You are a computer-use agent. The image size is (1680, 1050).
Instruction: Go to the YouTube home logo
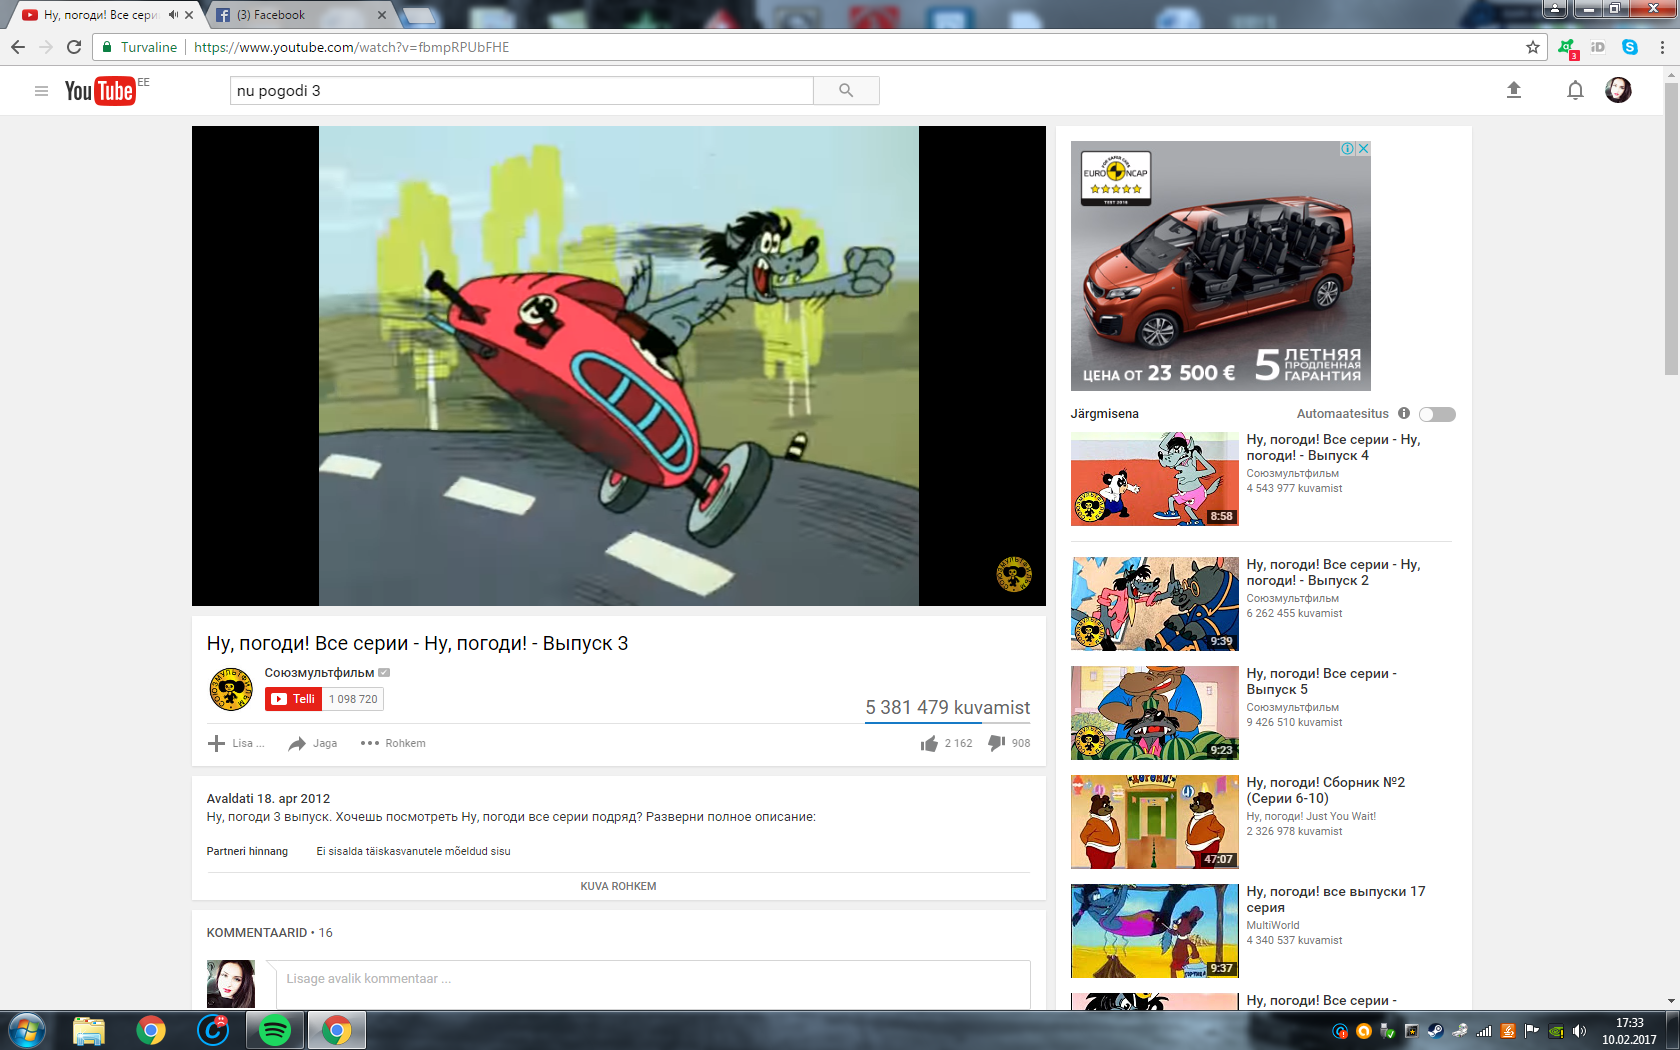tap(99, 91)
